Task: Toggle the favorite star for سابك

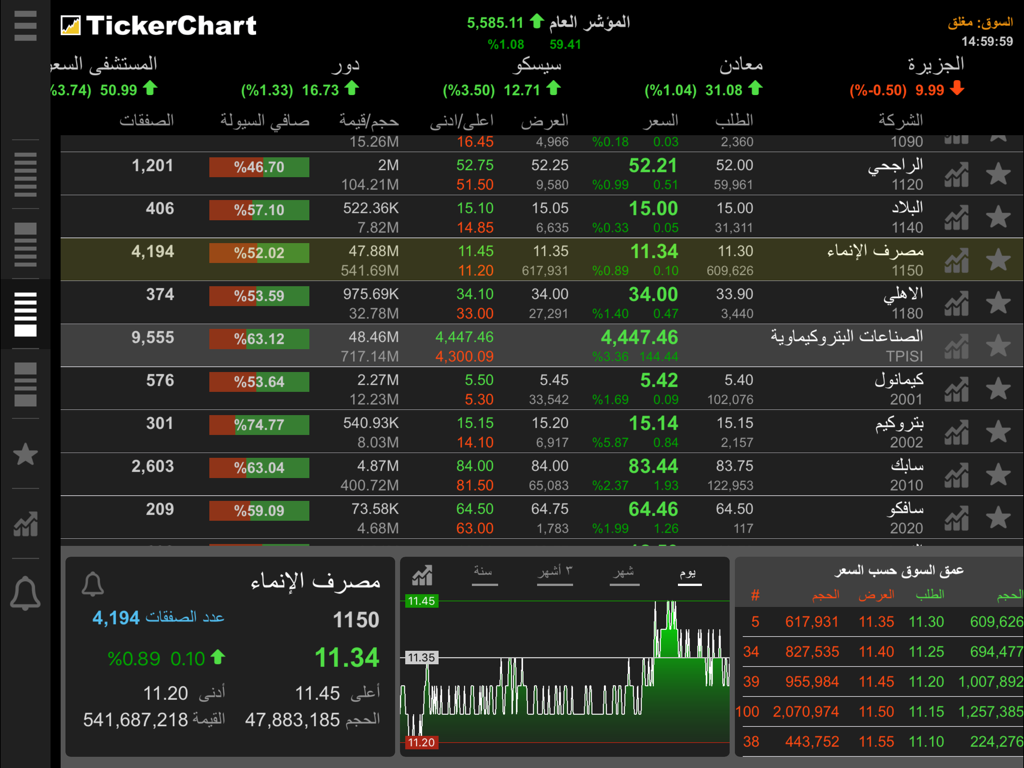Action: tap(997, 473)
